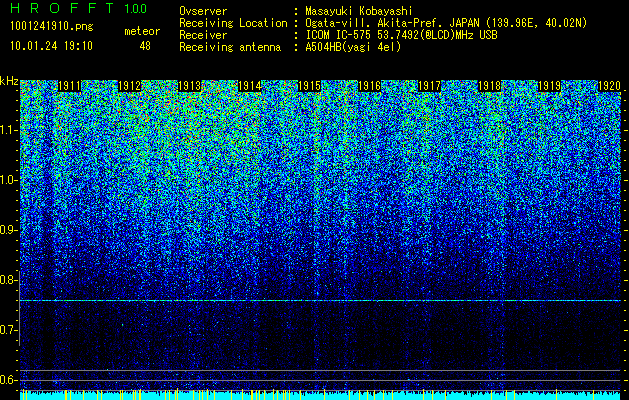Select the ICOM IC-575 53.7492 MHz USB text
The height and width of the screenshot is (400, 629).
point(401,35)
